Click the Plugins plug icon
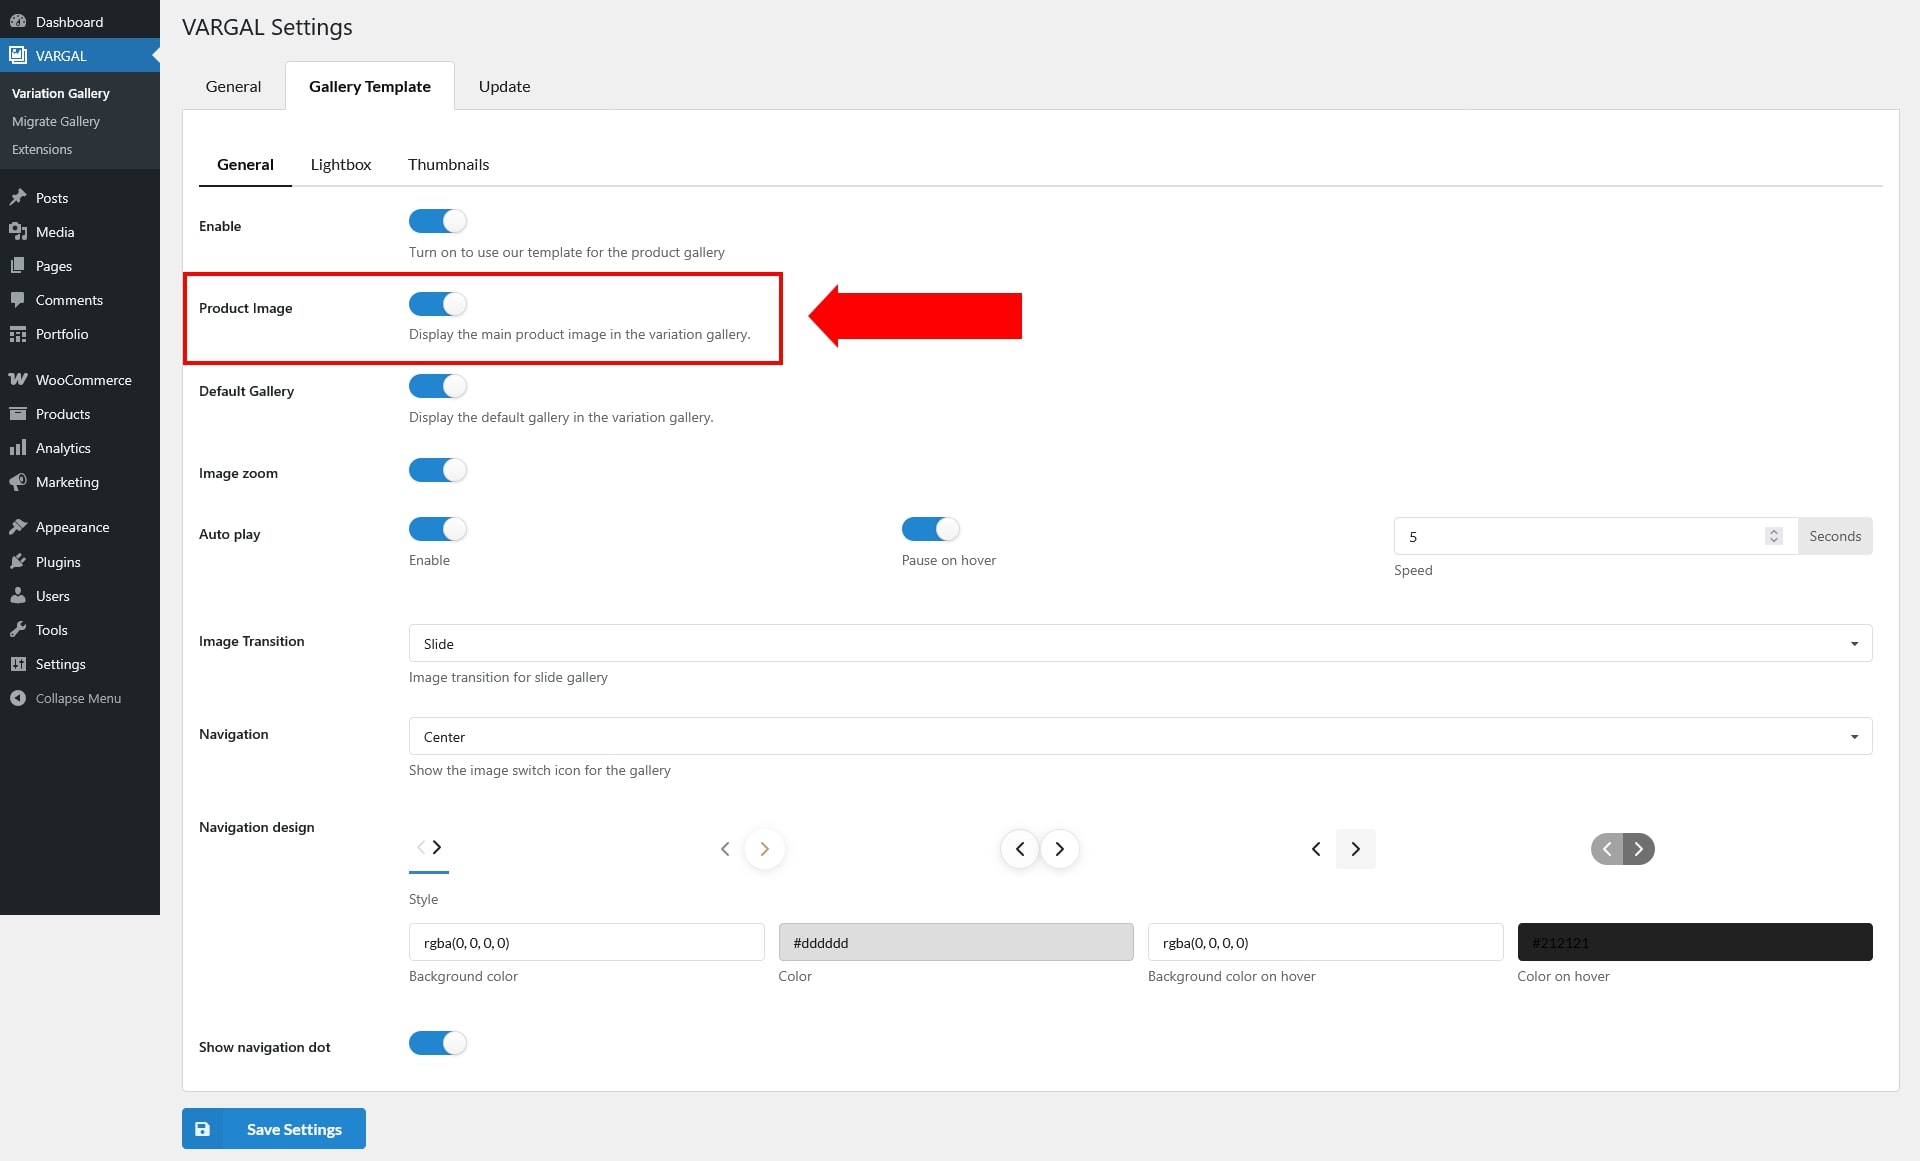 click(x=18, y=562)
